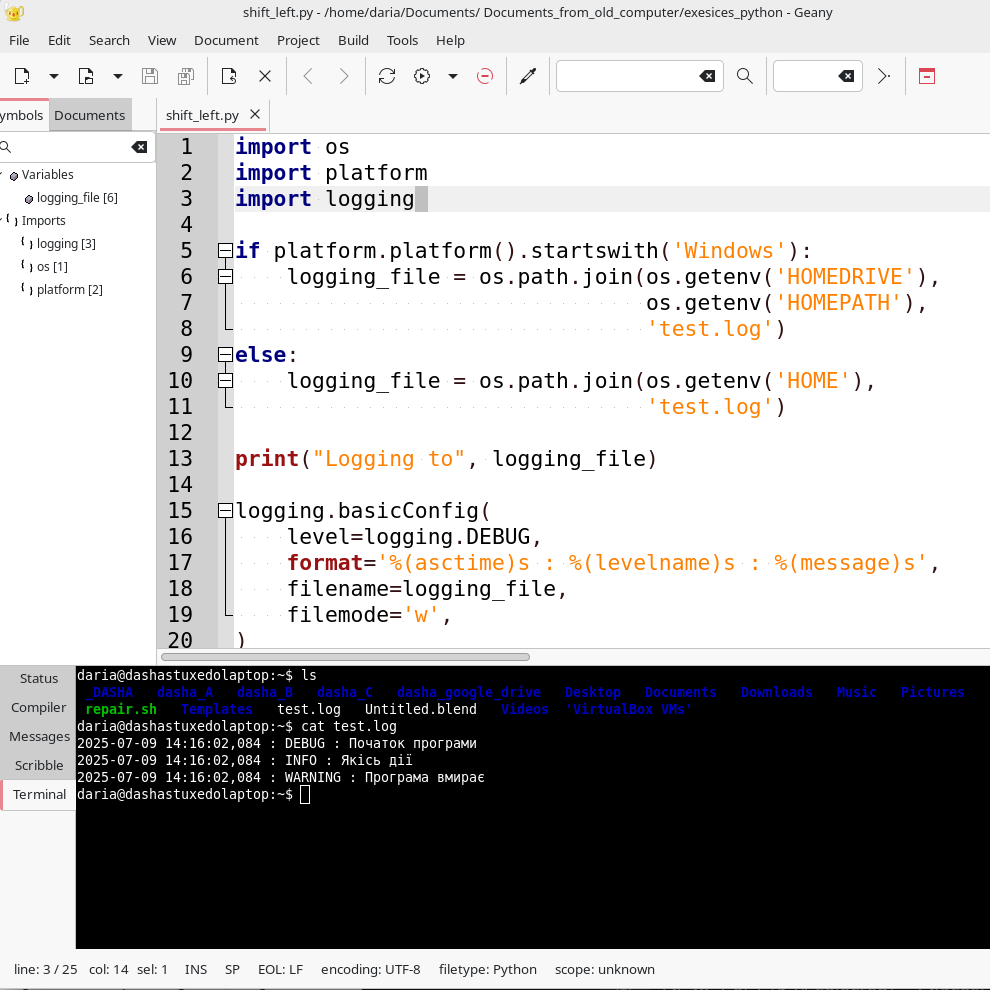Collapse the logging.basicConfig fold at line 15

click(225, 511)
